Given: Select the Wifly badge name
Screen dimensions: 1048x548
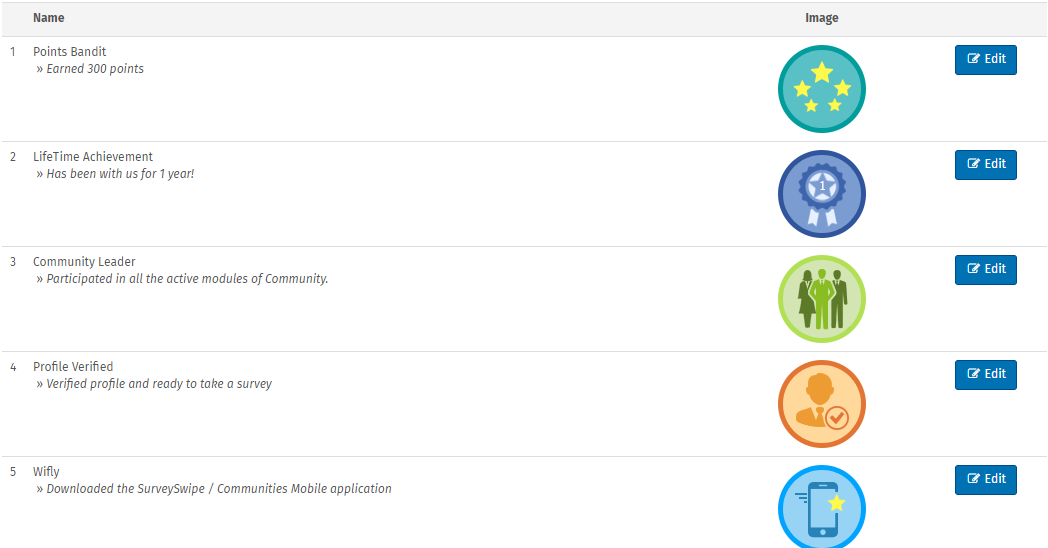Looking at the screenshot, I should point(46,472).
